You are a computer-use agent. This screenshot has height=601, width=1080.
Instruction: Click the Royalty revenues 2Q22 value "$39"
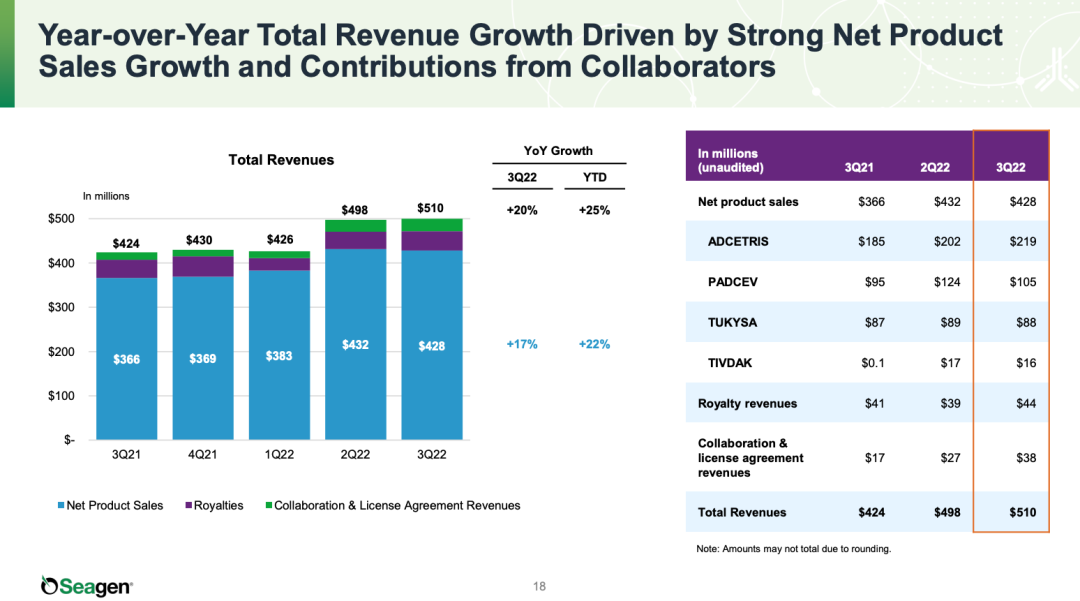pos(951,403)
